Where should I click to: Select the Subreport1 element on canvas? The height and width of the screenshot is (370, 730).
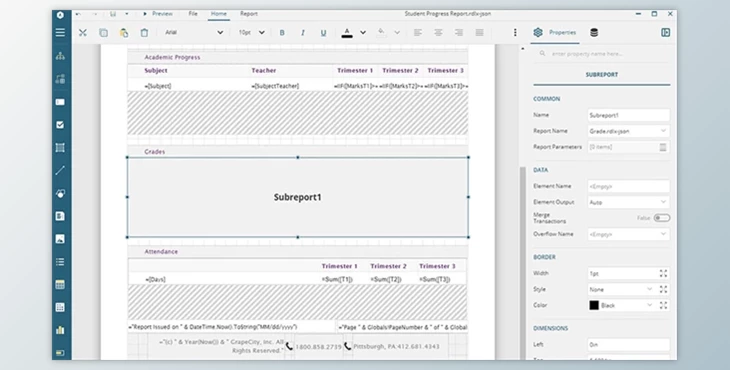coord(297,197)
